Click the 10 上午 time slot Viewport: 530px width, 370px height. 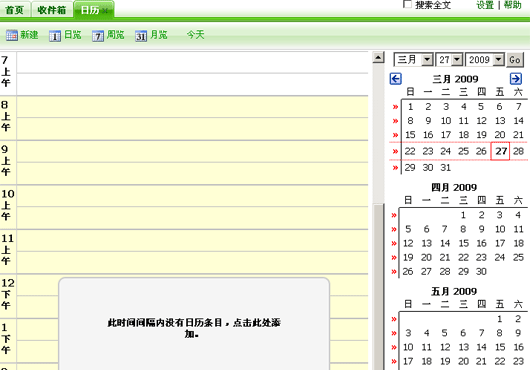192,207
